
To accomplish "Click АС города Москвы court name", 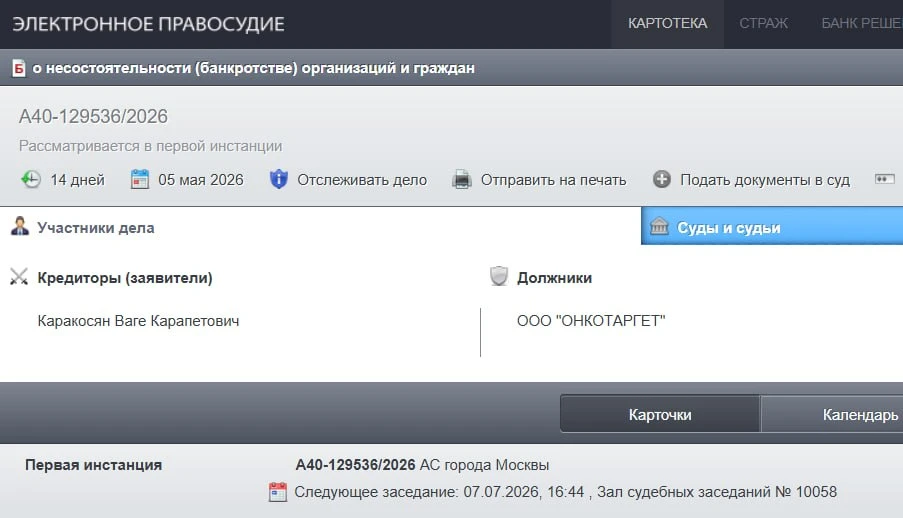I will click(x=484, y=465).
